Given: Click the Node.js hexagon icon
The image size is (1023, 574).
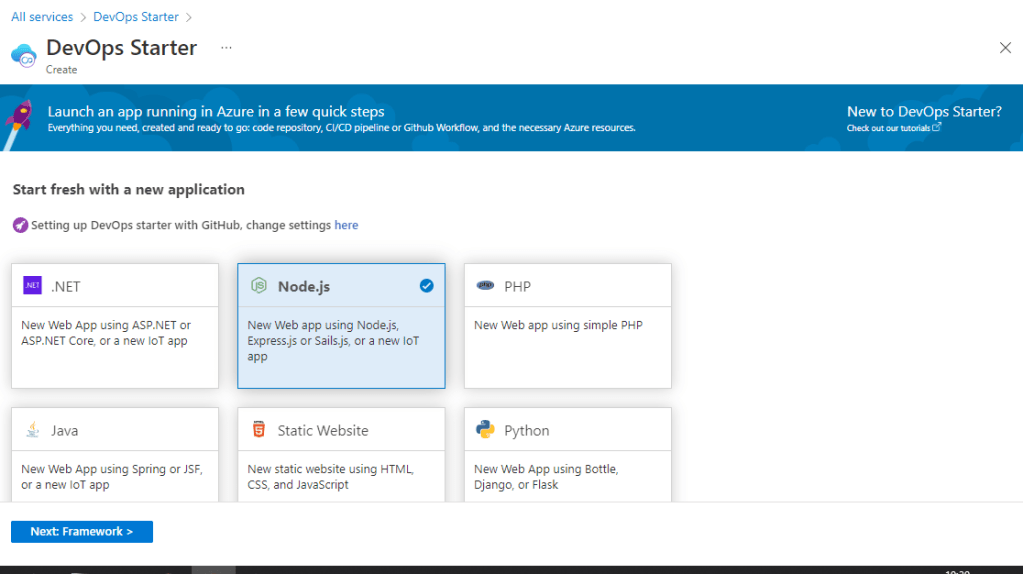Looking at the screenshot, I should pyautogui.click(x=259, y=286).
